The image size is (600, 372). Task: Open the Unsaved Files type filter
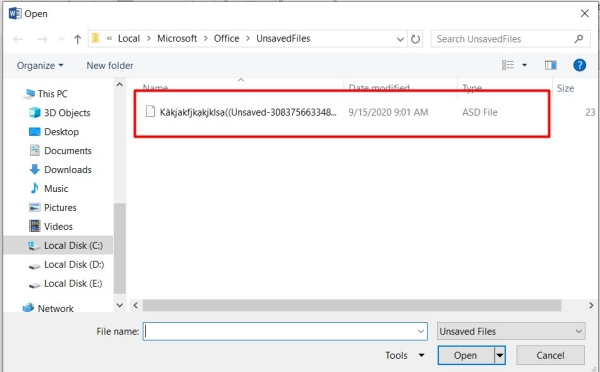pos(511,331)
